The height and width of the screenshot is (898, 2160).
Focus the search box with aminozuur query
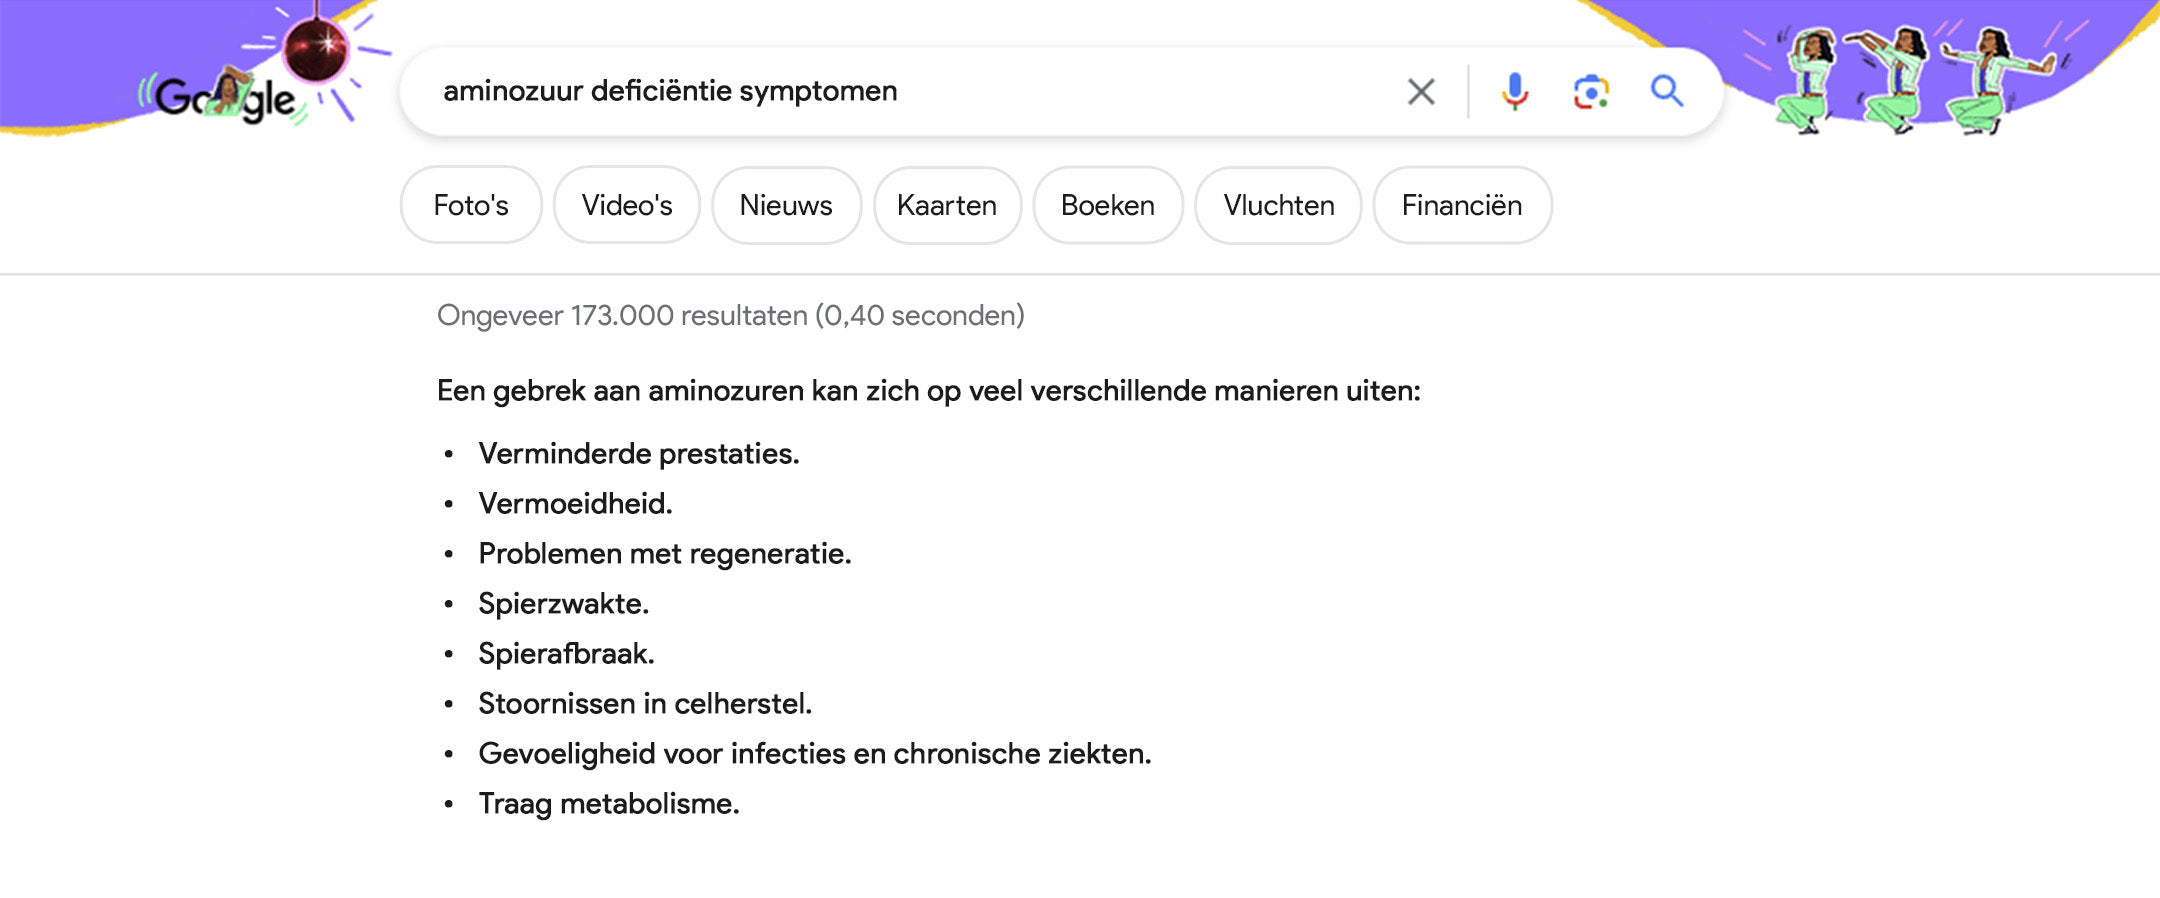coord(900,91)
